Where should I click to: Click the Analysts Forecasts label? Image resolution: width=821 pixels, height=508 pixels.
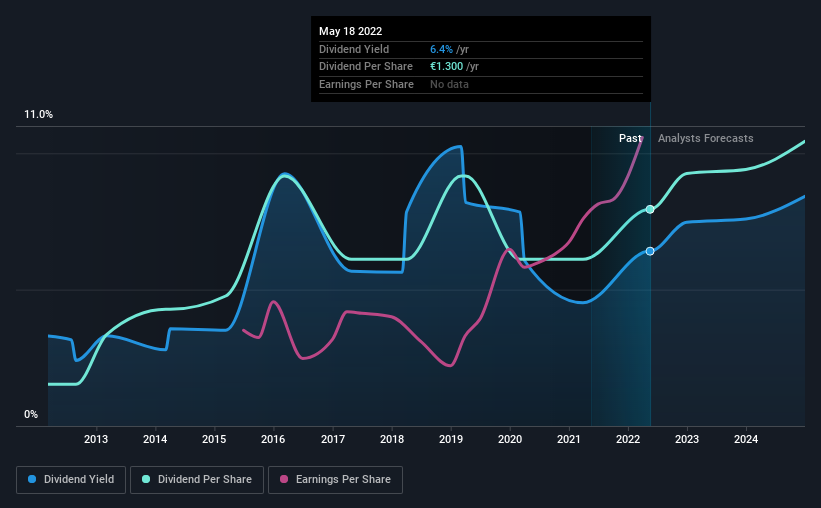[x=705, y=138]
